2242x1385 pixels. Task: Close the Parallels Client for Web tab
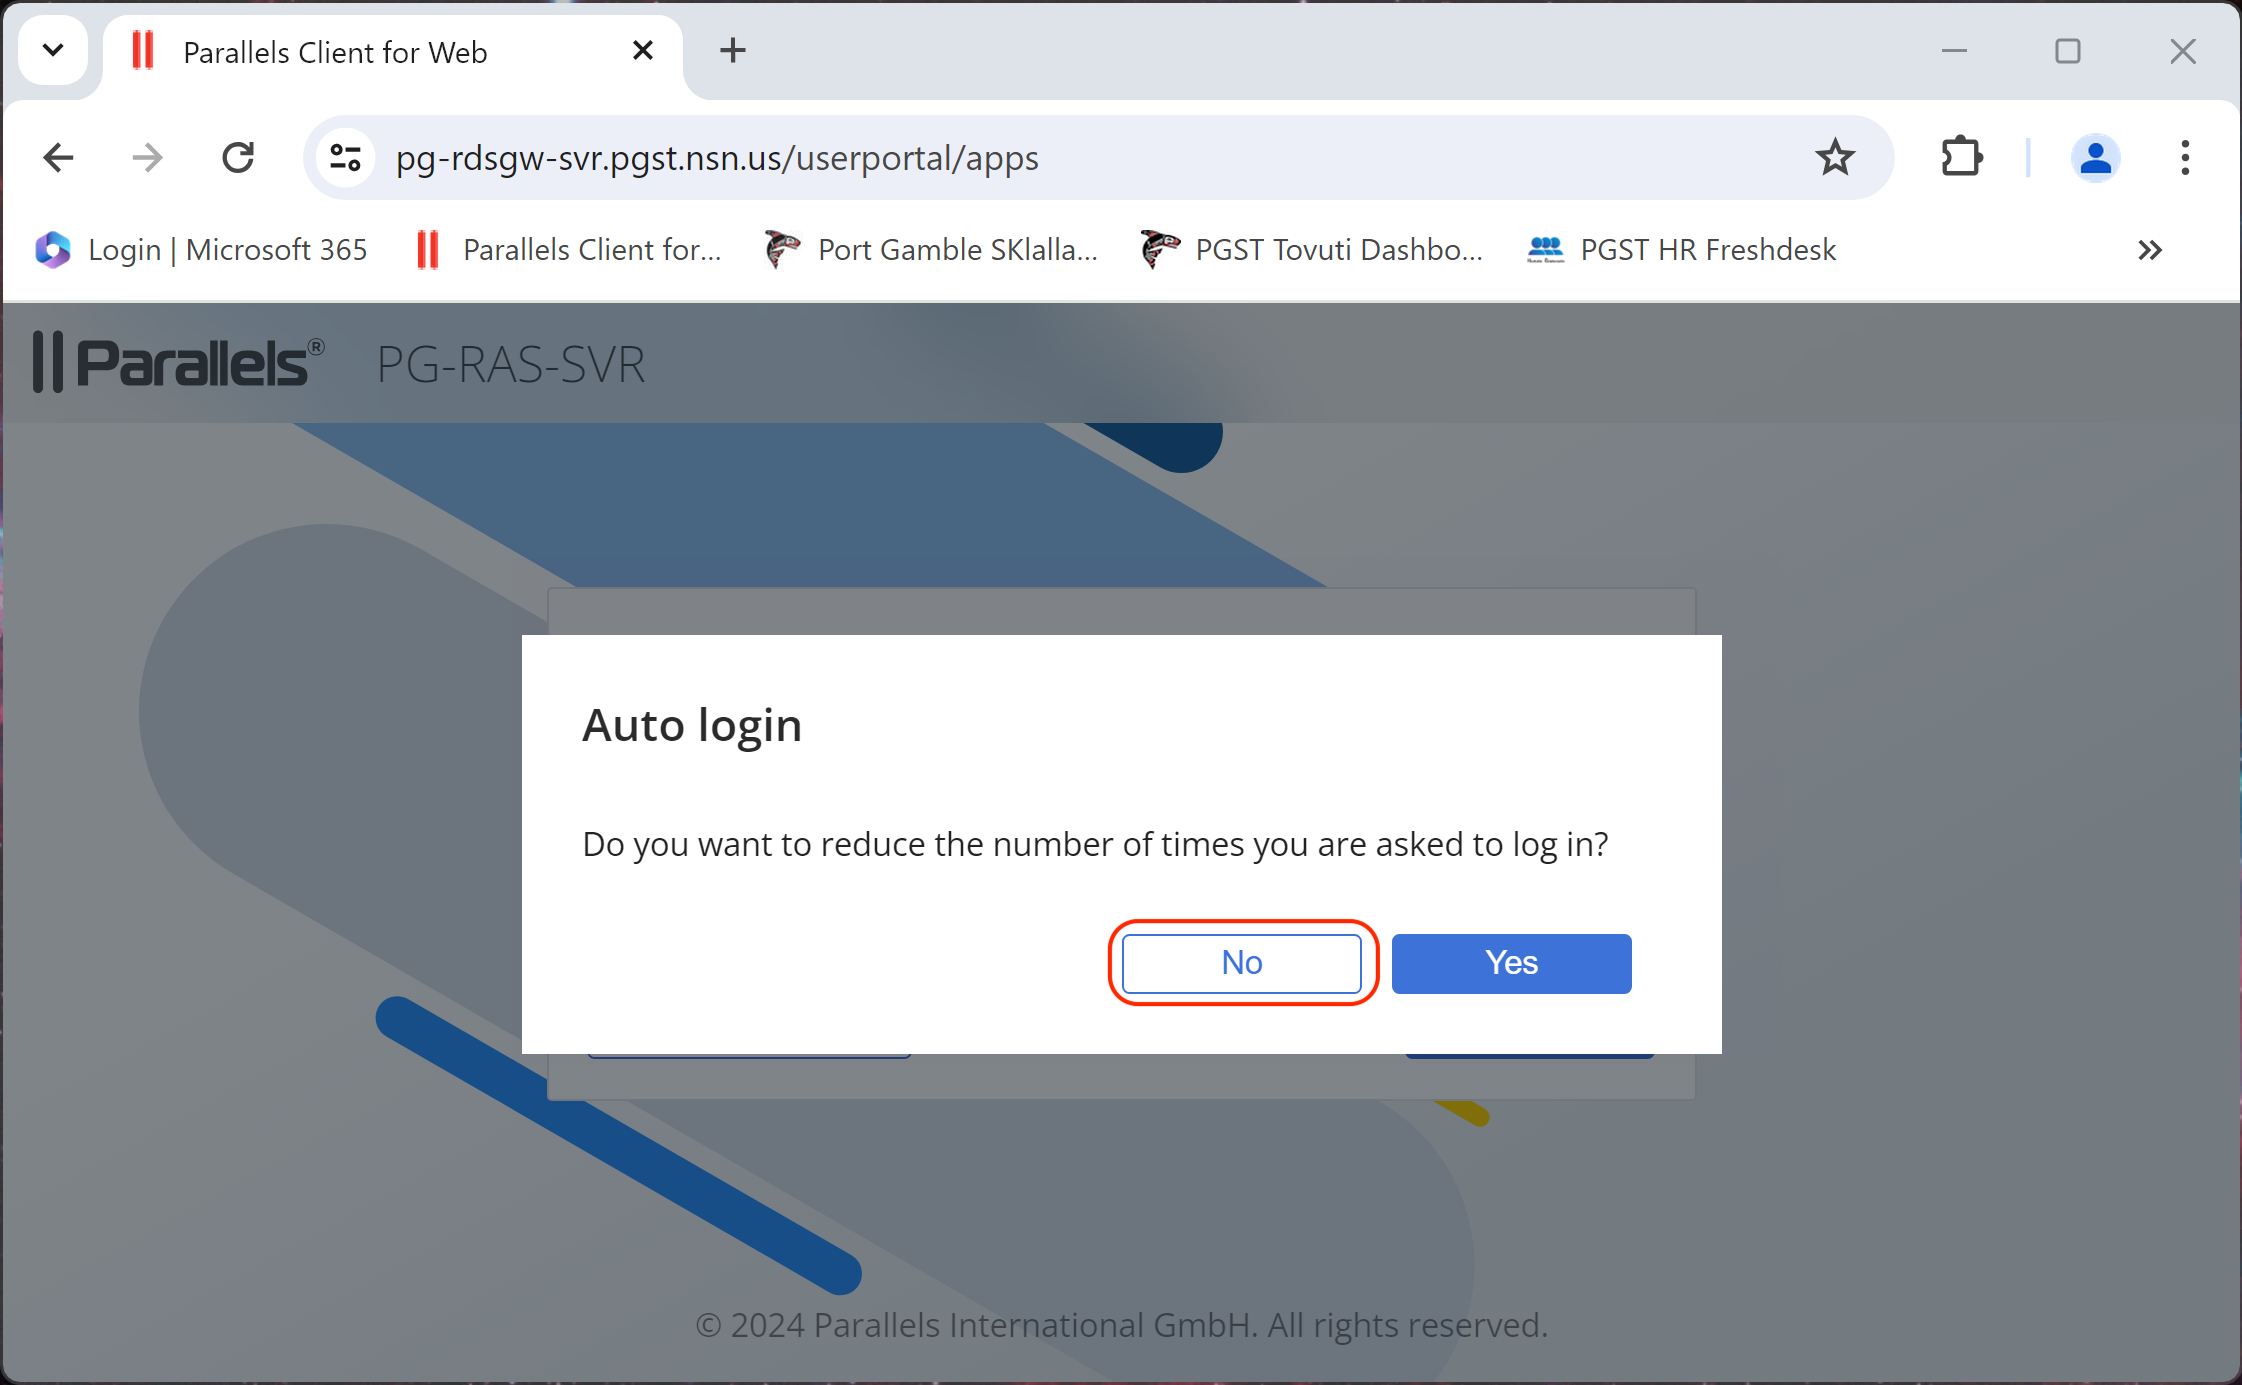click(643, 50)
